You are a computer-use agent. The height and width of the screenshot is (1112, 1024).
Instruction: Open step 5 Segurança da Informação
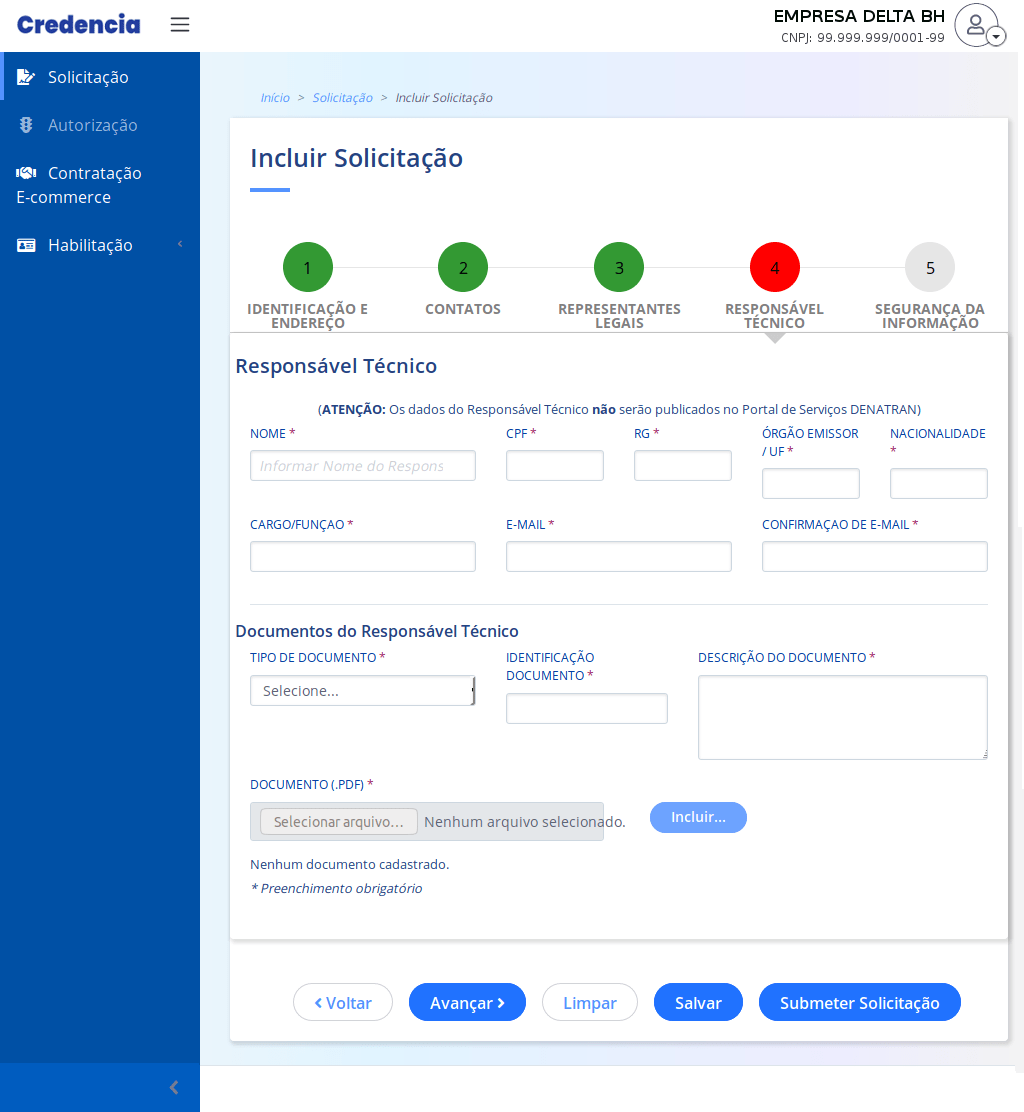coord(930,268)
